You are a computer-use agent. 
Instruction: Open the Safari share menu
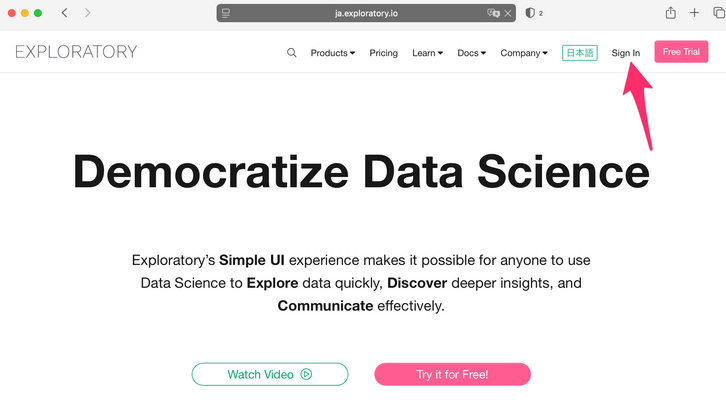[670, 13]
